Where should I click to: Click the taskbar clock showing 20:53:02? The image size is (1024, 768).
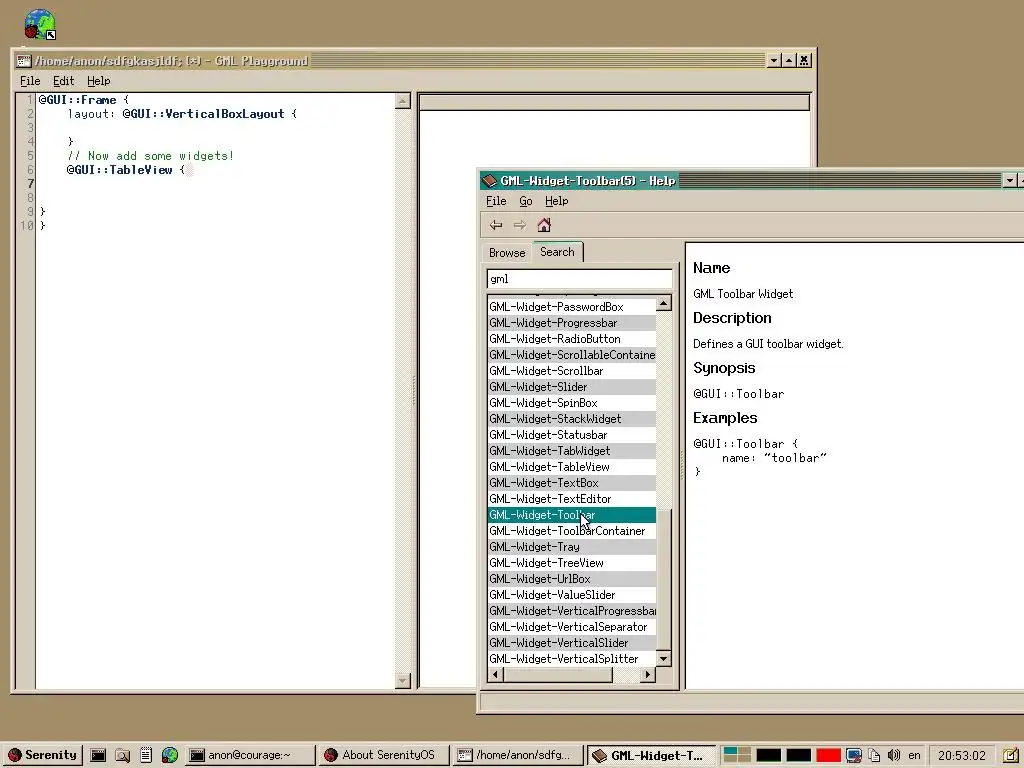tap(962, 756)
